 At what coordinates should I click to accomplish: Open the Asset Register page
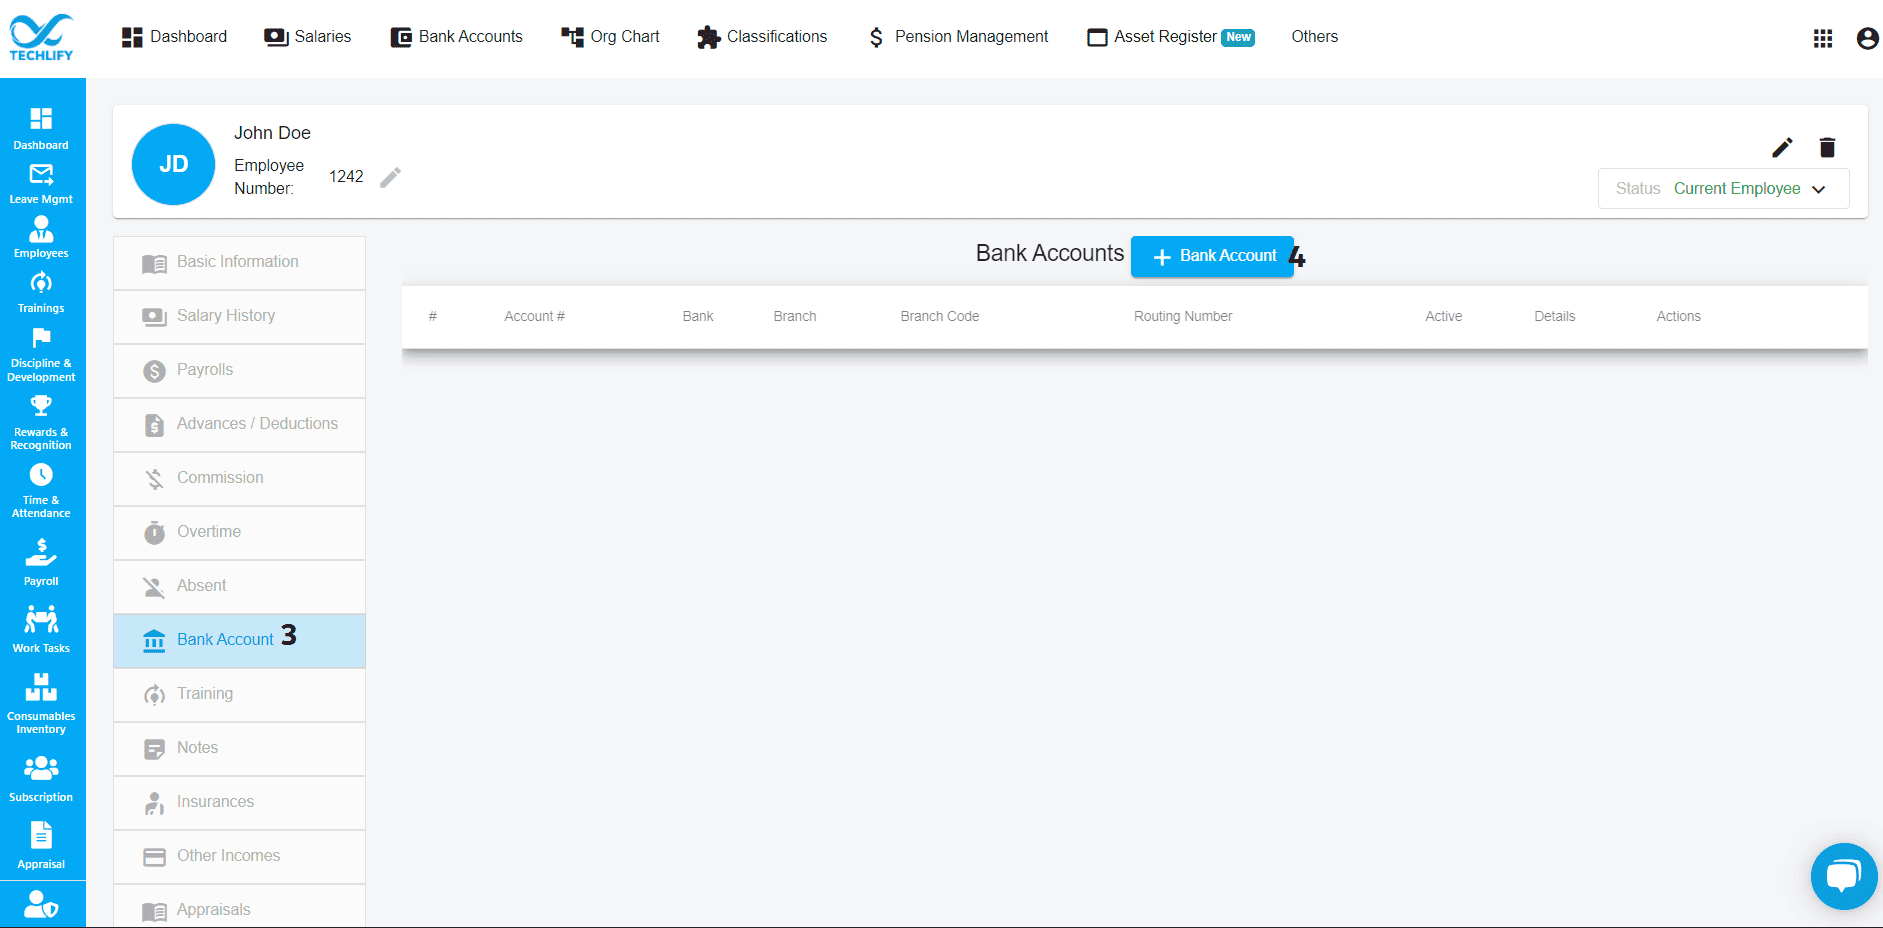pos(1165,37)
